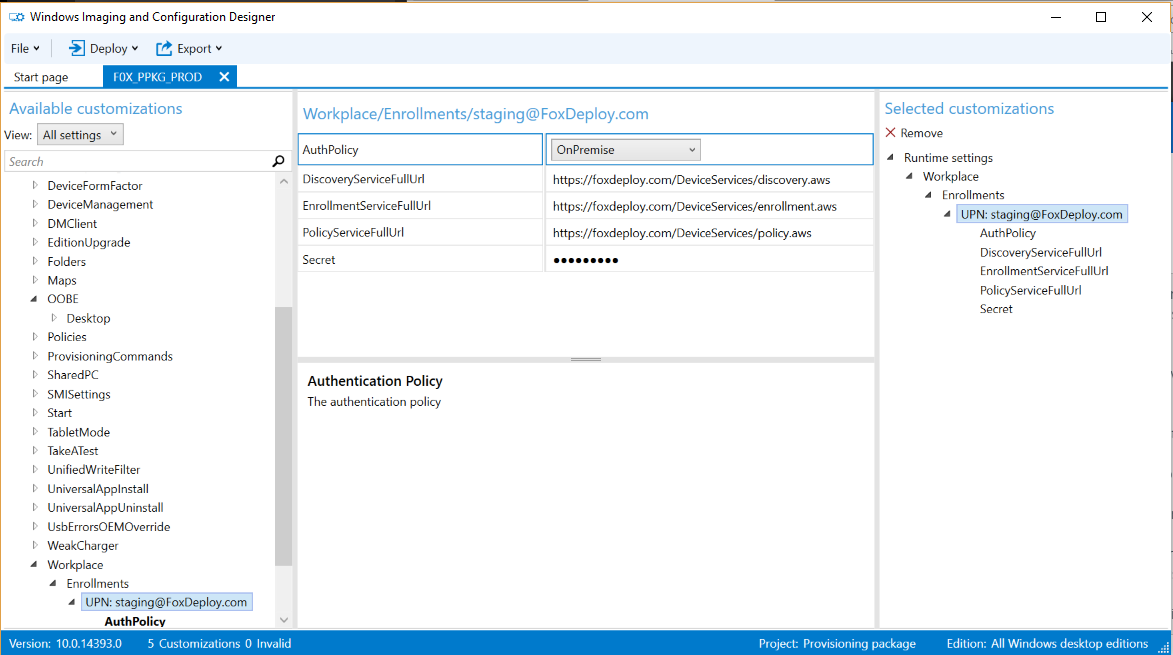Switch to the Start page tab

41,77
